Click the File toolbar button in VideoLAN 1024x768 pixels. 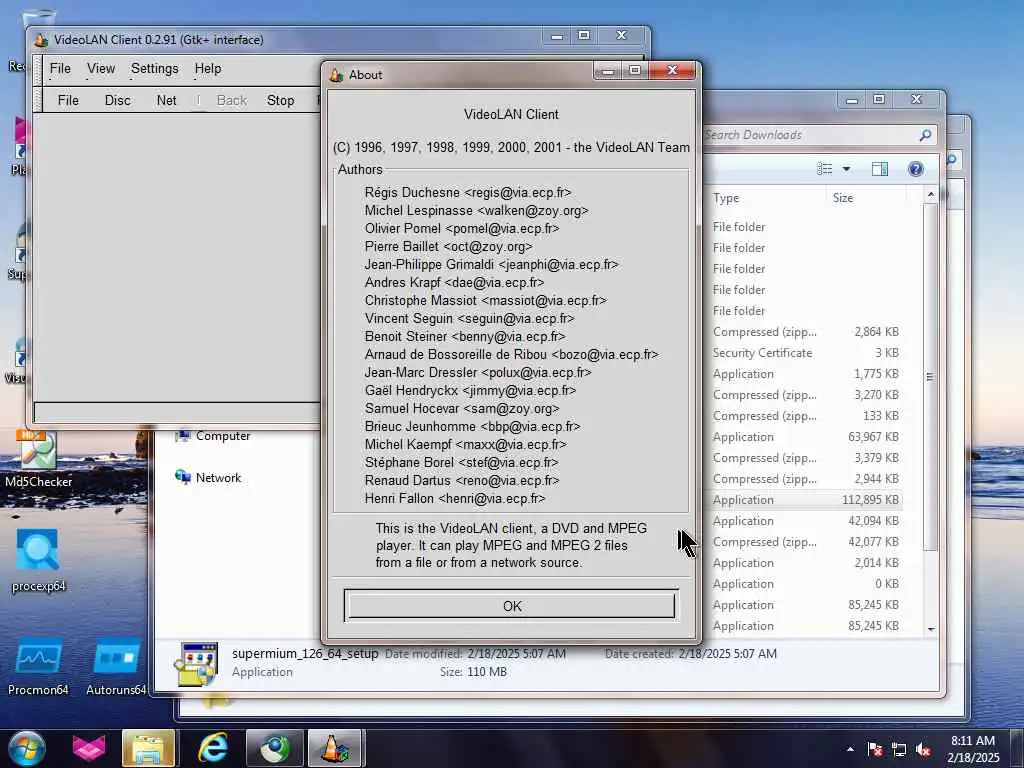68,101
